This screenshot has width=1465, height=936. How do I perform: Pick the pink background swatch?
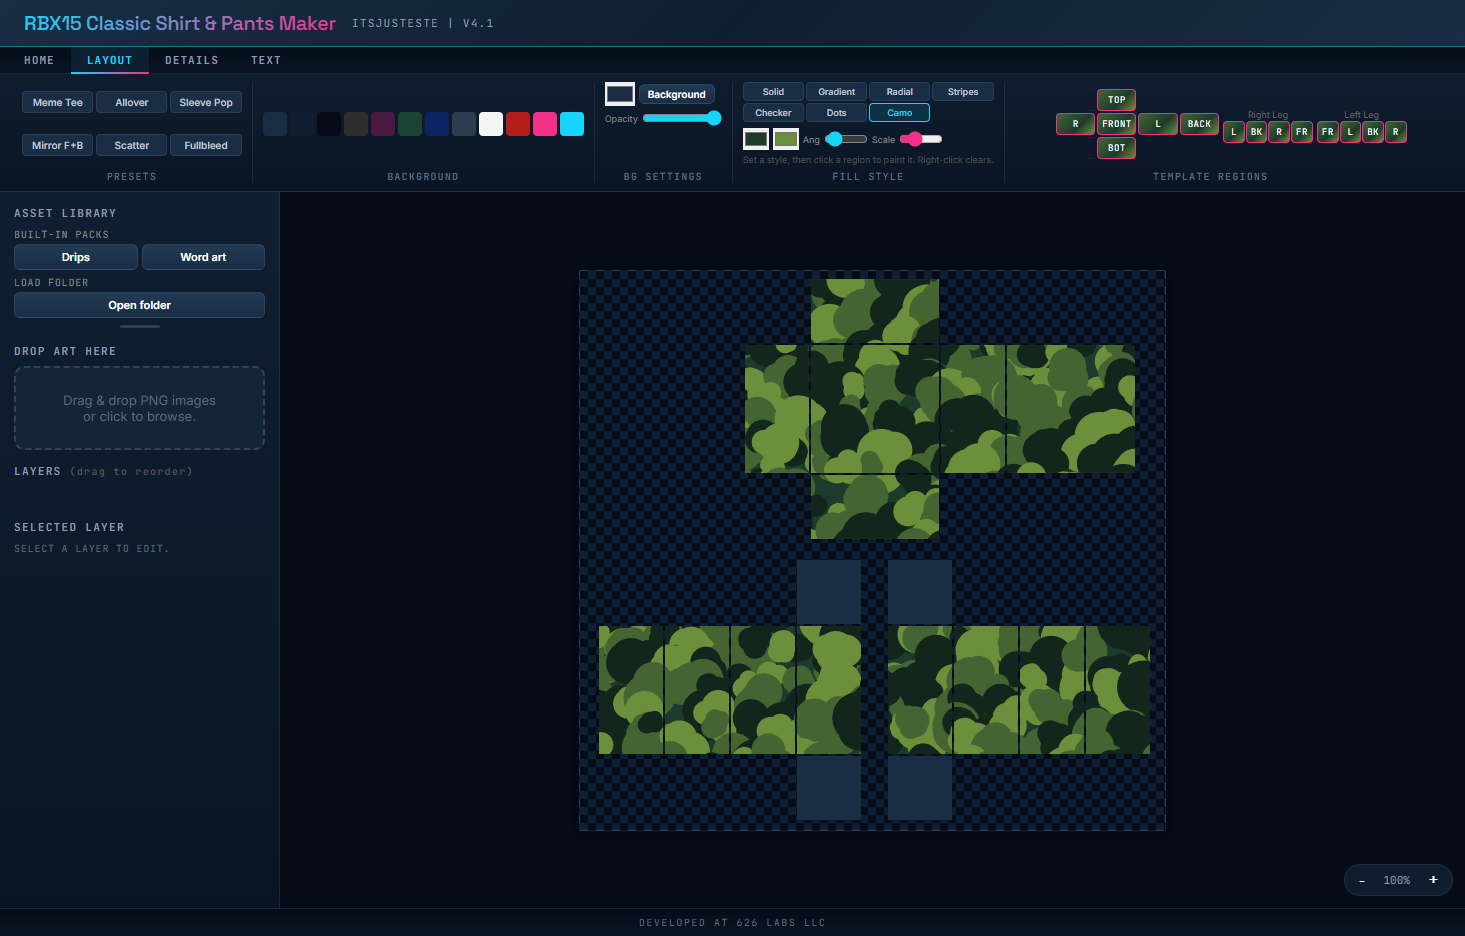[x=545, y=124]
